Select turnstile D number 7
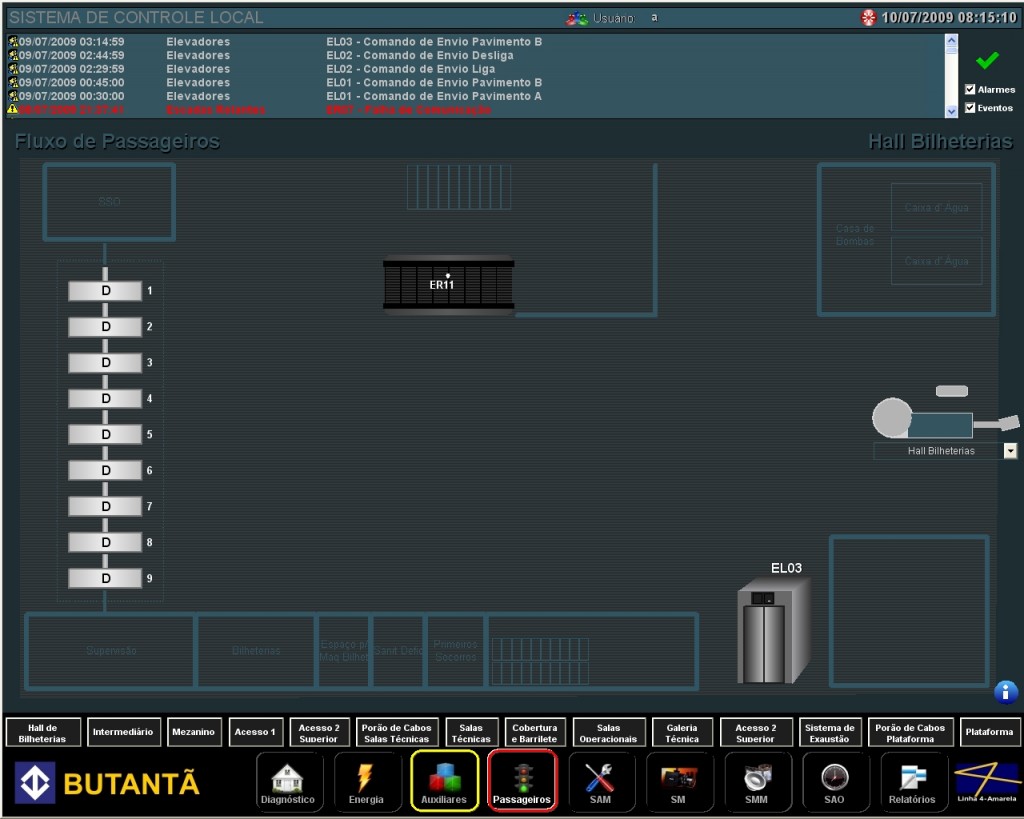 pos(105,506)
